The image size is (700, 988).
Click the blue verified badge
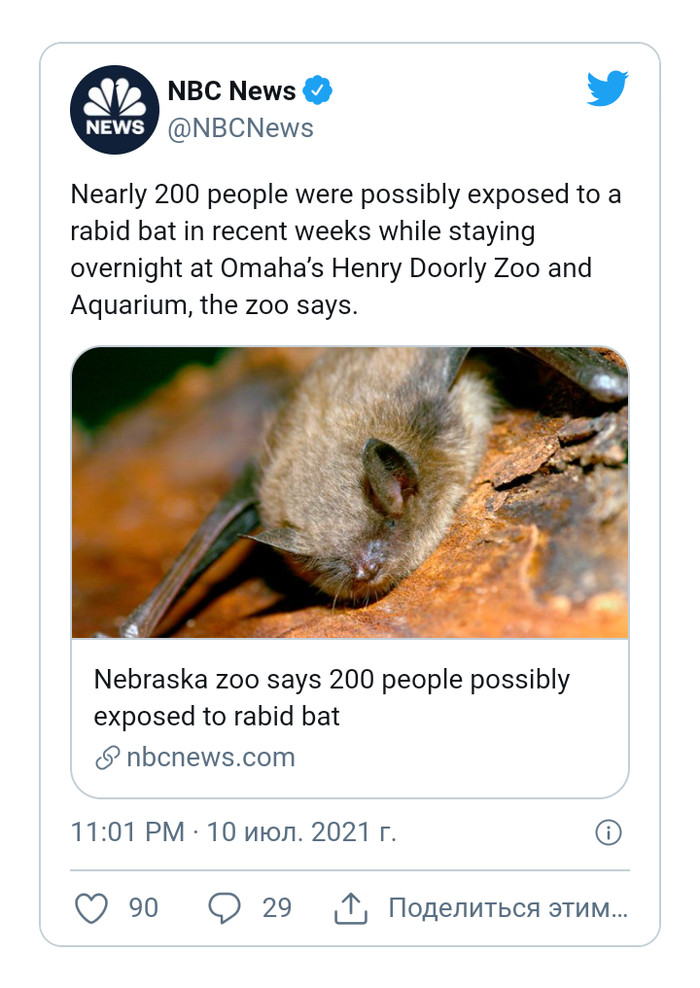(318, 92)
